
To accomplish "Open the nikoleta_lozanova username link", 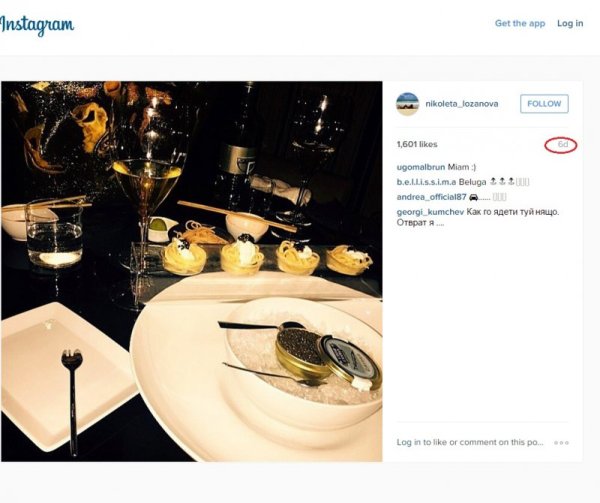I will (x=462, y=104).
